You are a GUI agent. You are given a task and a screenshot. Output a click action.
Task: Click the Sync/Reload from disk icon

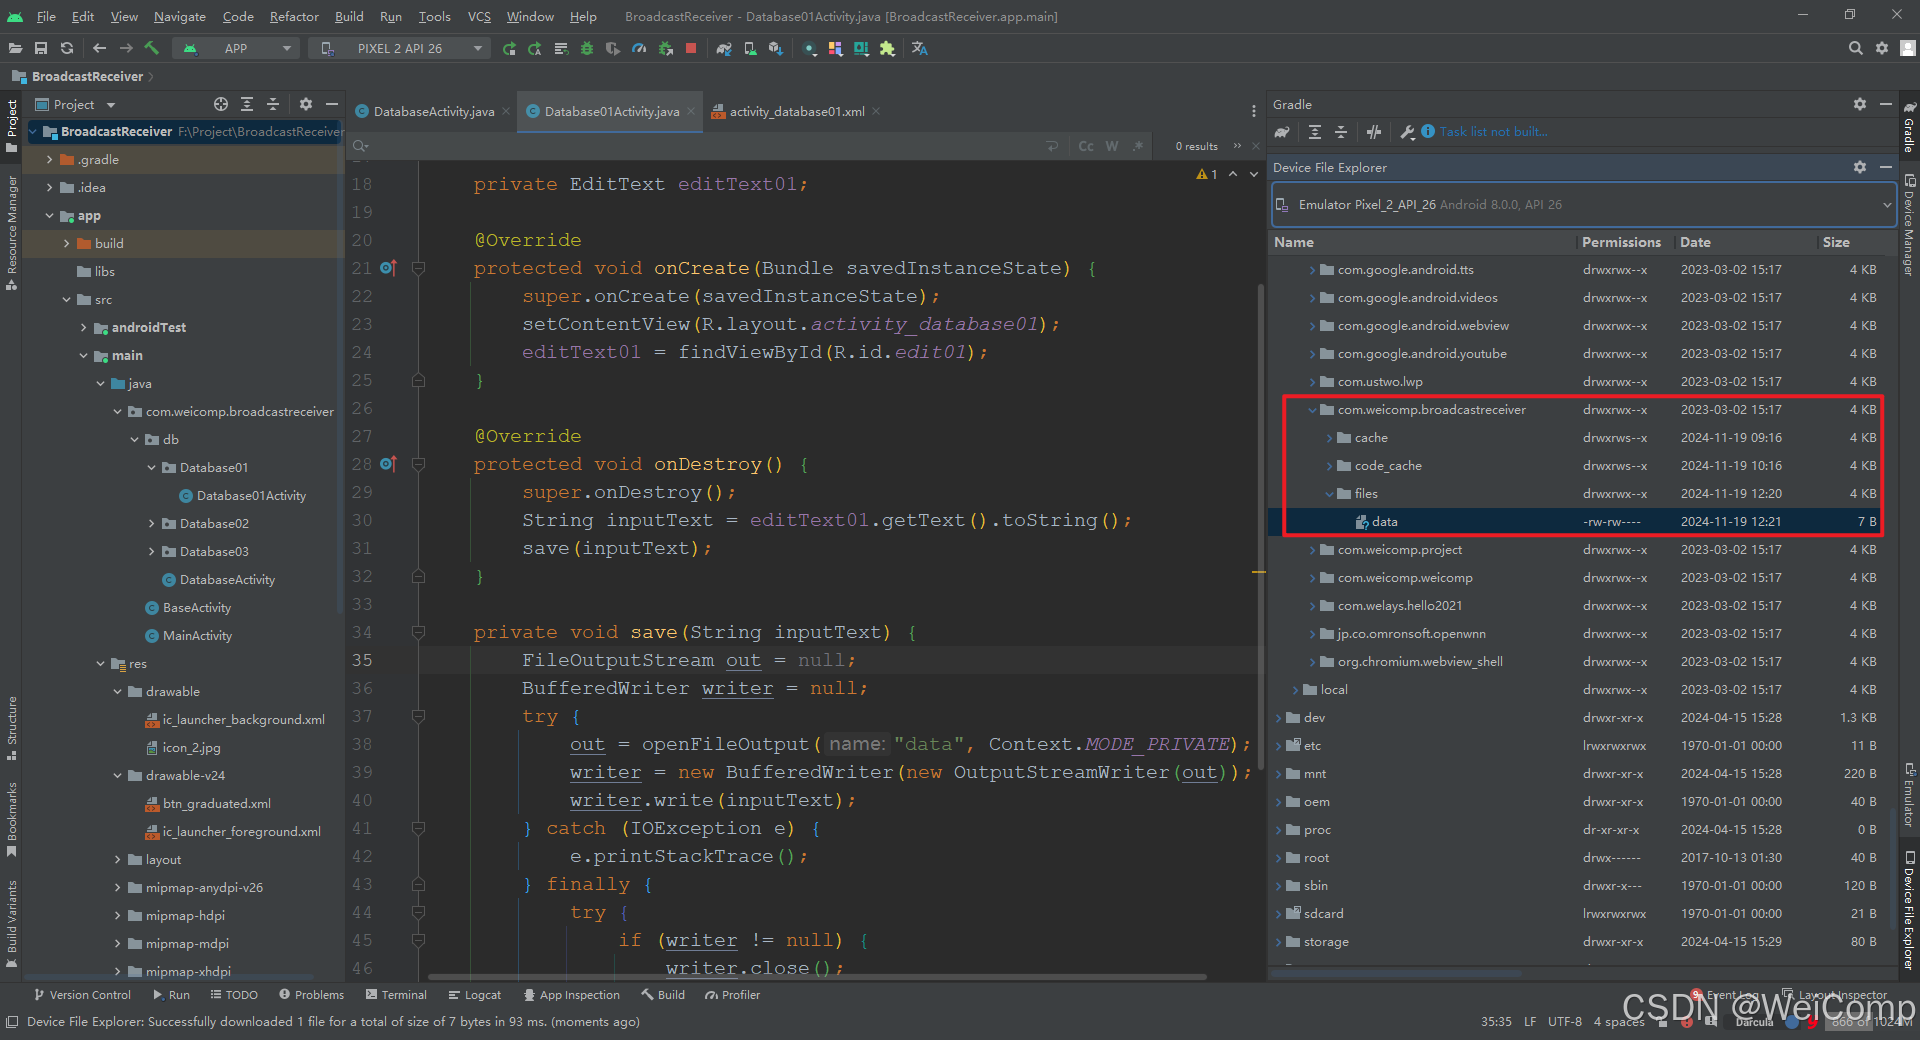point(67,48)
